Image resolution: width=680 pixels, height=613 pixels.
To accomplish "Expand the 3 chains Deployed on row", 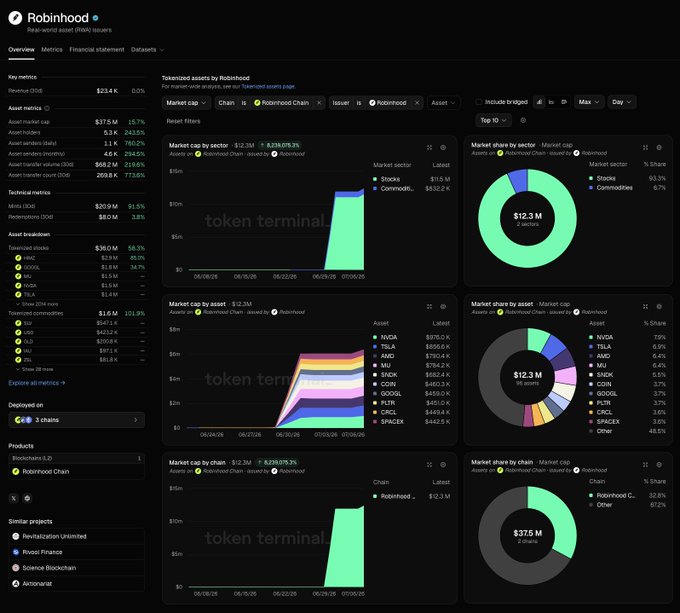I will [76, 420].
